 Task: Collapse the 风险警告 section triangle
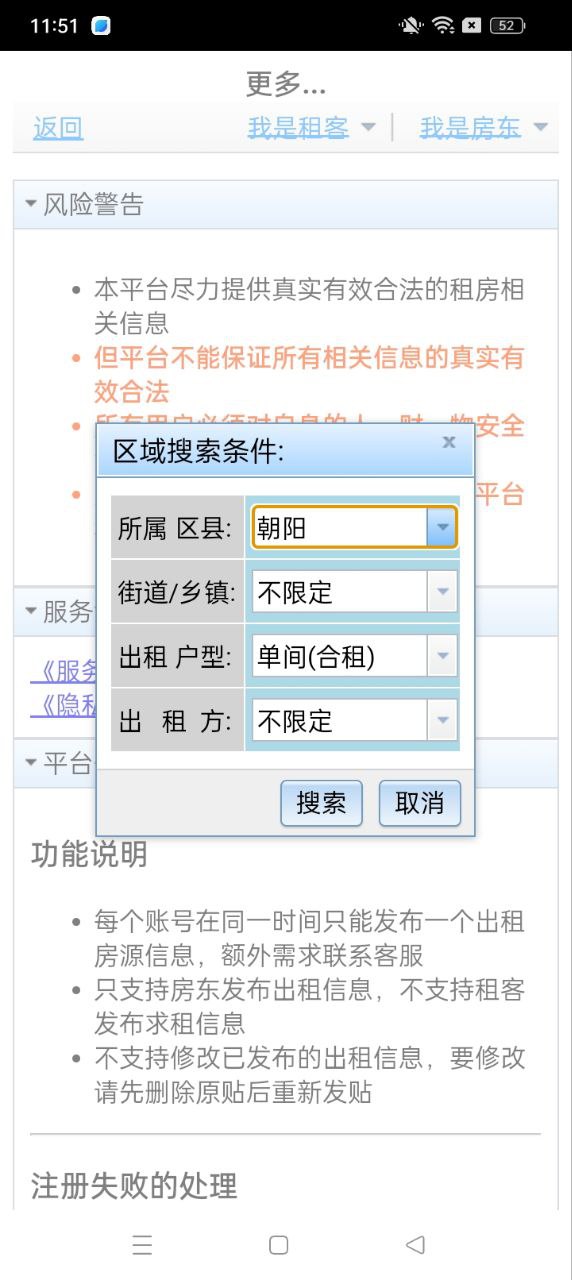pyautogui.click(x=31, y=205)
